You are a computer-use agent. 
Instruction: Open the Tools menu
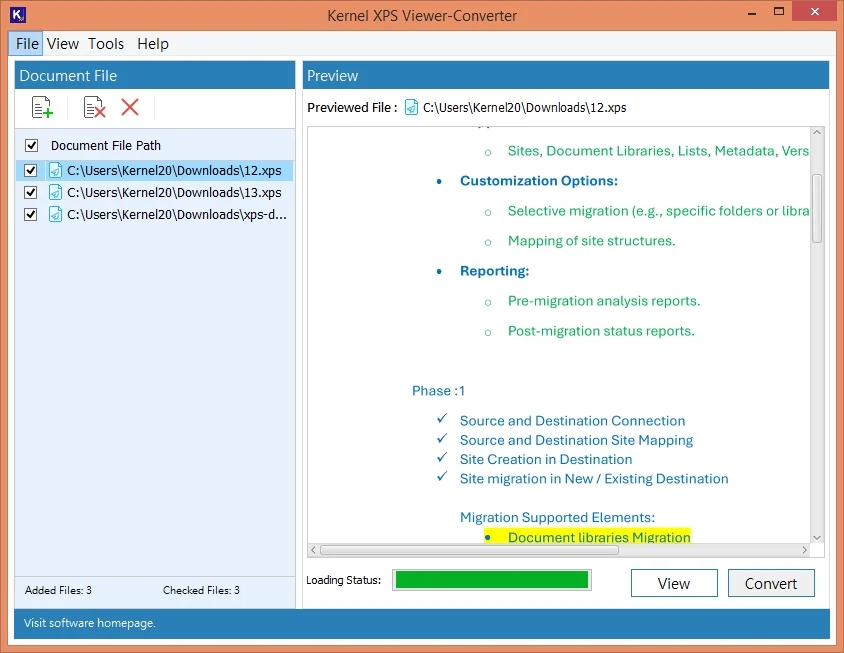pyautogui.click(x=106, y=44)
